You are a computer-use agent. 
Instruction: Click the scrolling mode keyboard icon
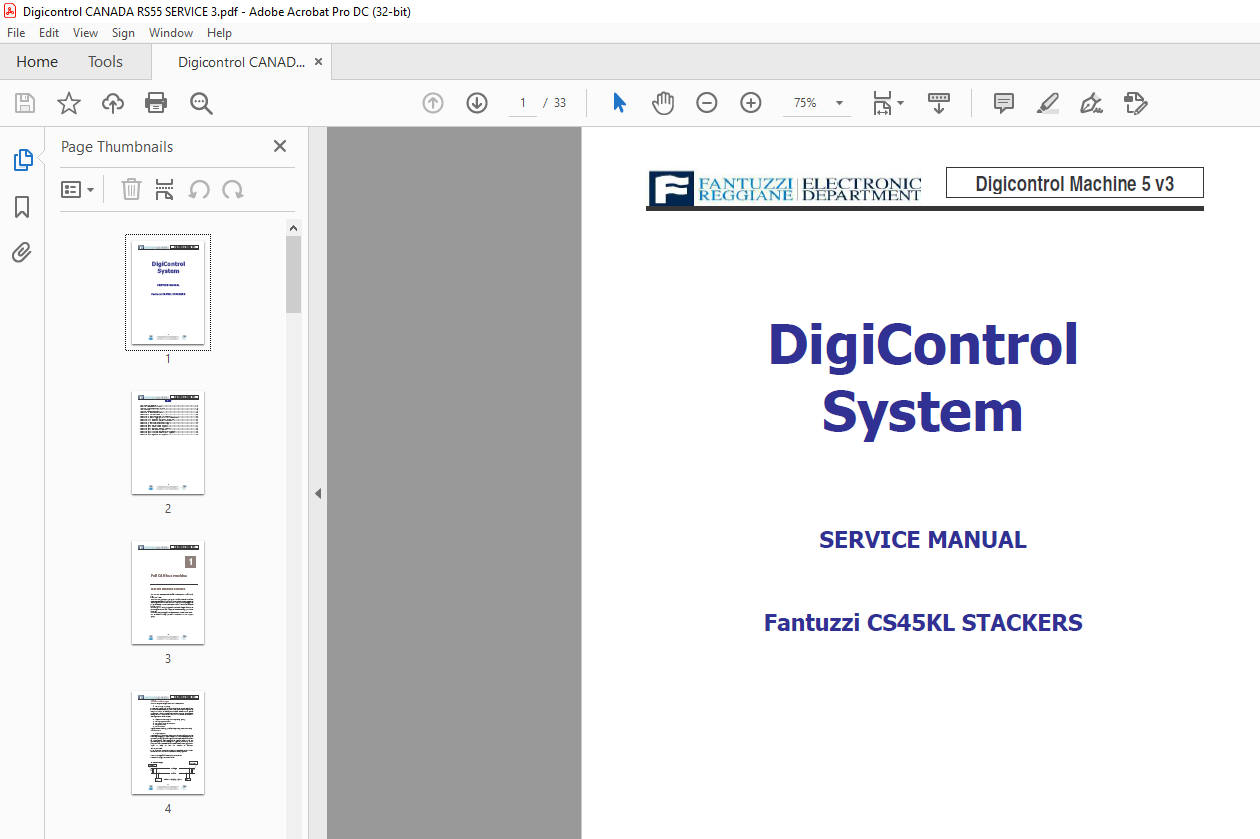click(939, 103)
